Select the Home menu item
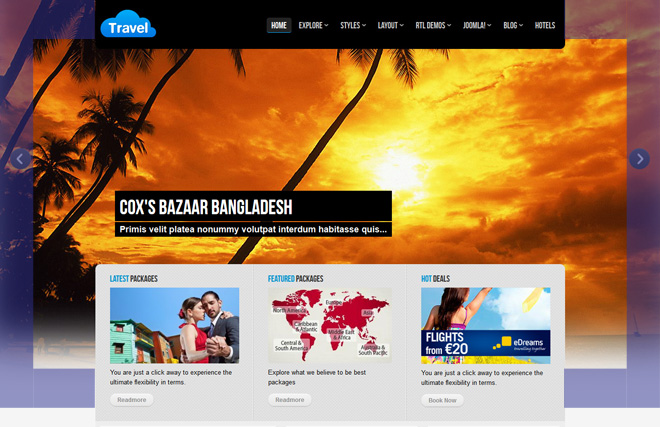This screenshot has width=660, height=427. (x=279, y=25)
